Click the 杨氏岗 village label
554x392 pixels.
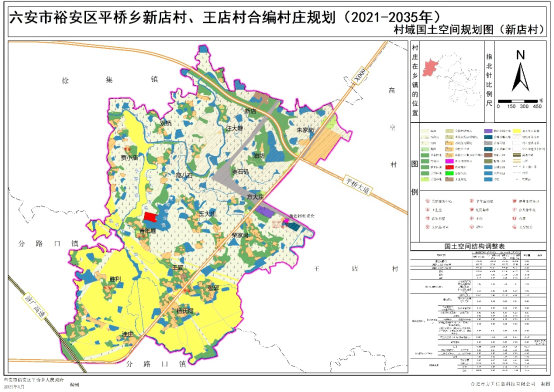(185, 311)
